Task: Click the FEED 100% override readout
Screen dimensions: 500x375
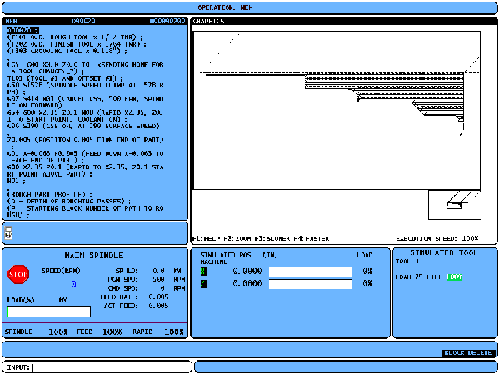Action: pyautogui.click(x=99, y=332)
